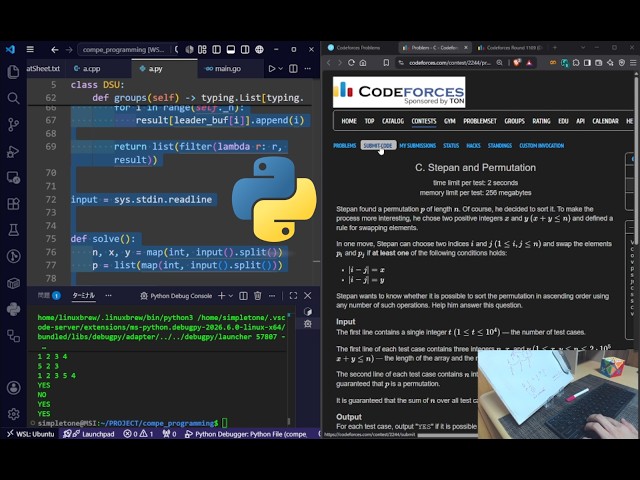Open the browser extensions puzzle icon
The image size is (640, 480).
click(x=576, y=62)
